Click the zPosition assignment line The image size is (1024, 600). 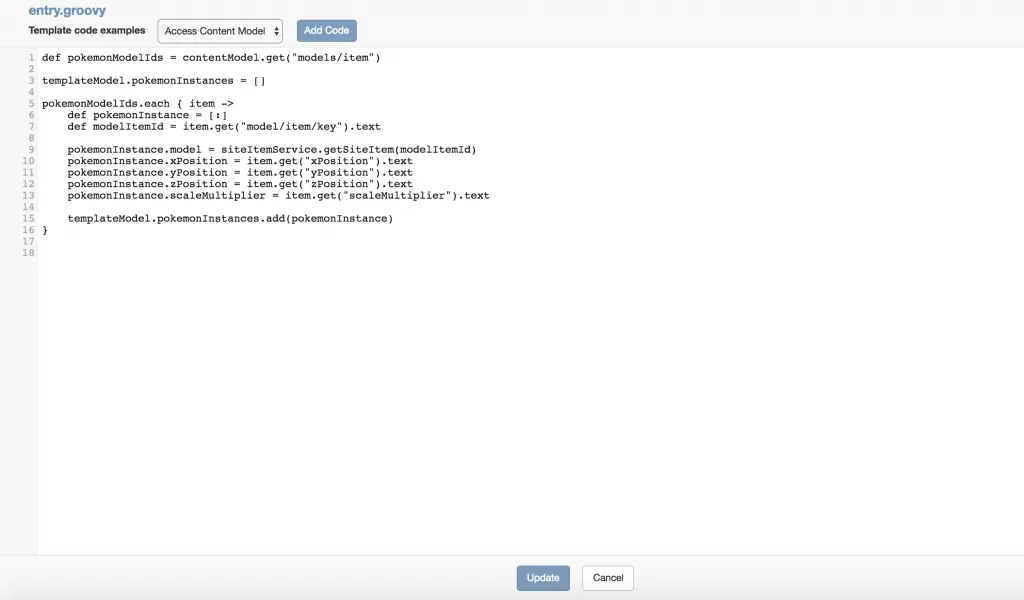coord(239,184)
